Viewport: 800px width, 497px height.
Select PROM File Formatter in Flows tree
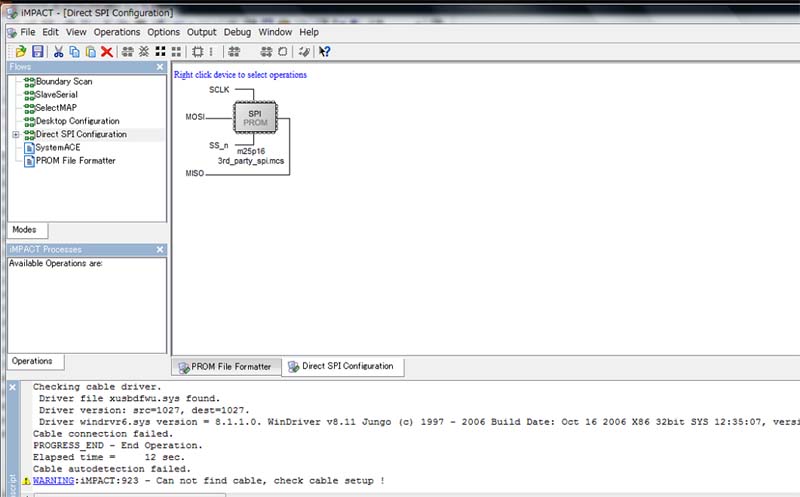[76, 161]
